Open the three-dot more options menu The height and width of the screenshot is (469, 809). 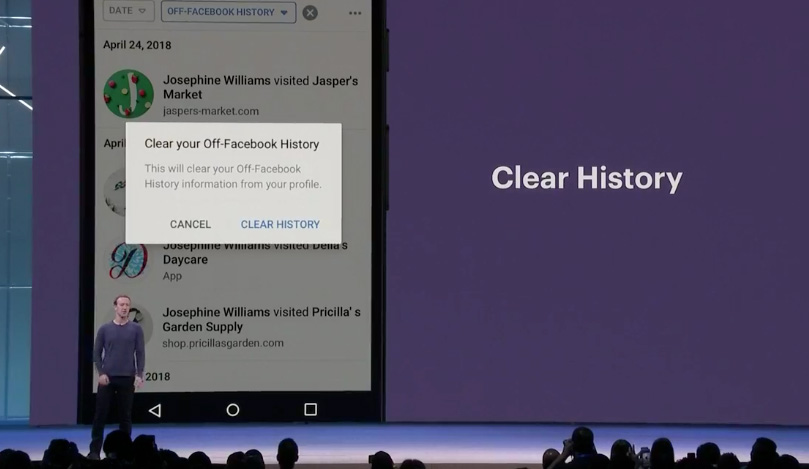tap(355, 13)
